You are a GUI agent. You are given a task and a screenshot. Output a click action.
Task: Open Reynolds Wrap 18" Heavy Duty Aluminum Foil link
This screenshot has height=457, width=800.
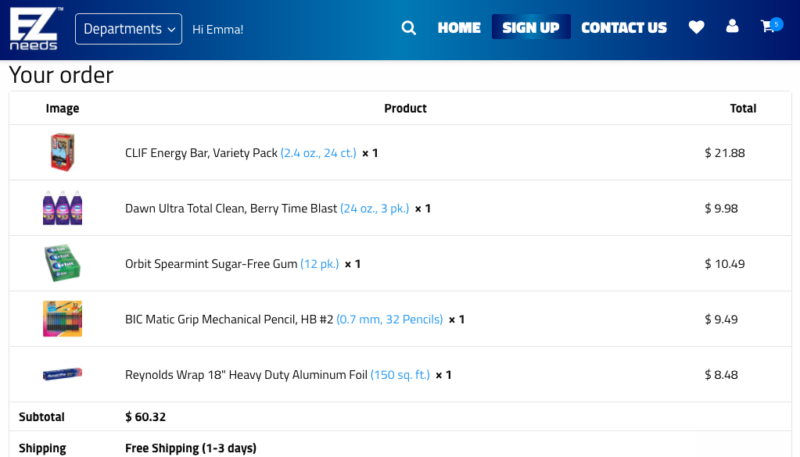[x=246, y=375]
